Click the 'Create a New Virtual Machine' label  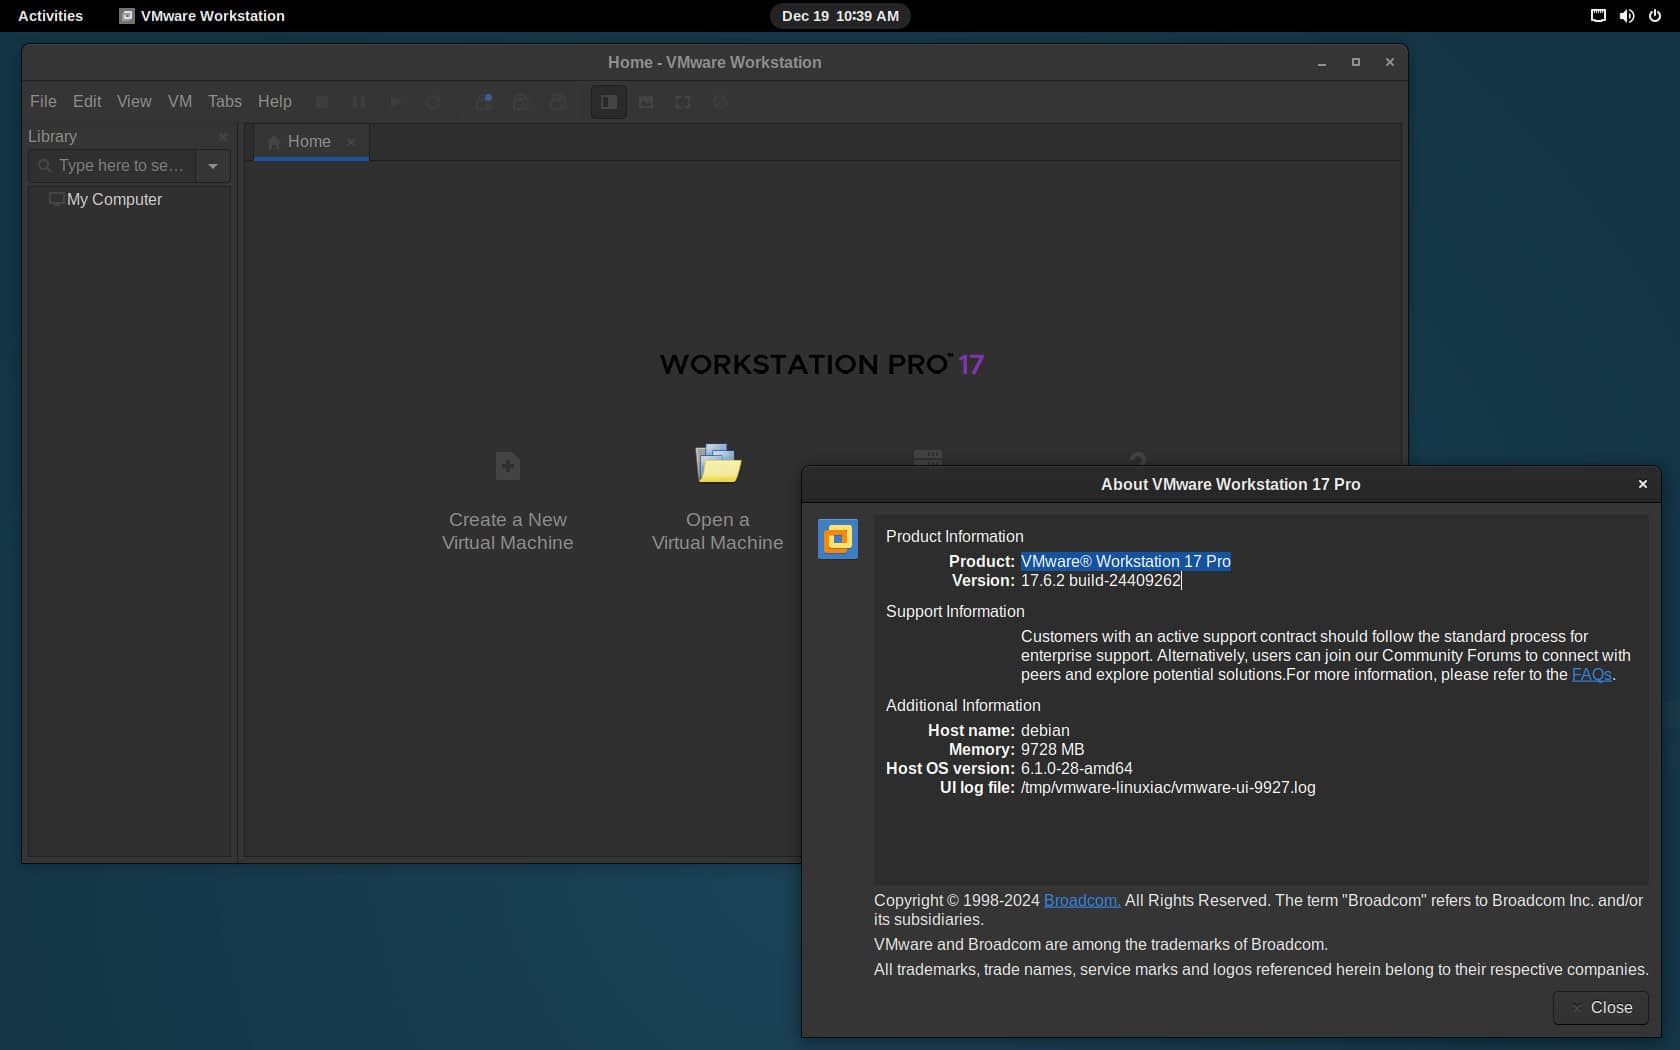508,531
